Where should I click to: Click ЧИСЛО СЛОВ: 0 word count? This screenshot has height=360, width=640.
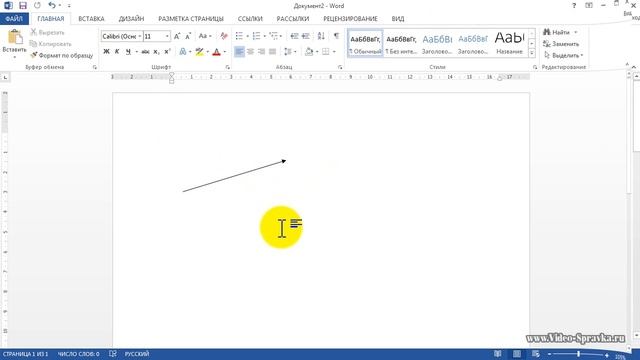78,354
